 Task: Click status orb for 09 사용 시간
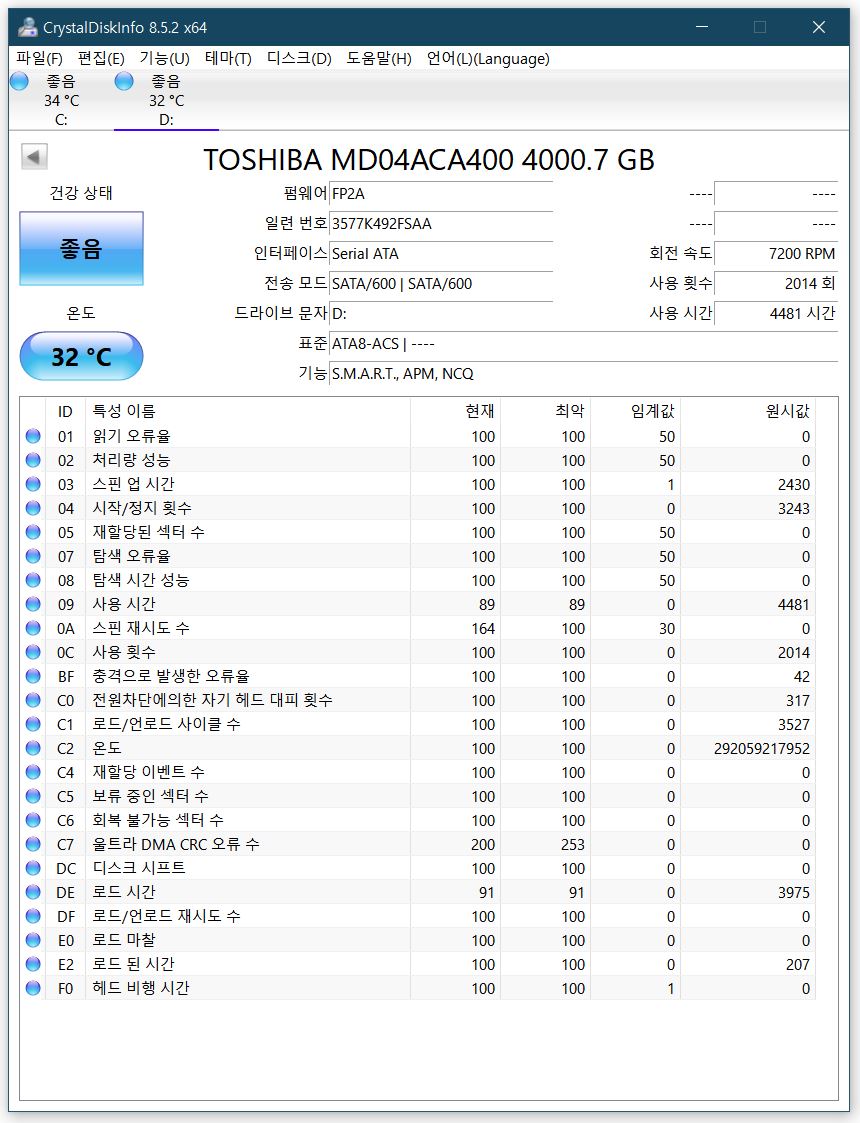click(x=33, y=604)
